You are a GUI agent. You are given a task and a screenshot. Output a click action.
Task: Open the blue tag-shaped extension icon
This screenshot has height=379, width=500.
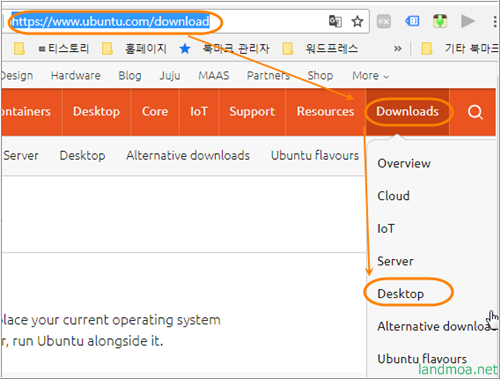(412, 21)
